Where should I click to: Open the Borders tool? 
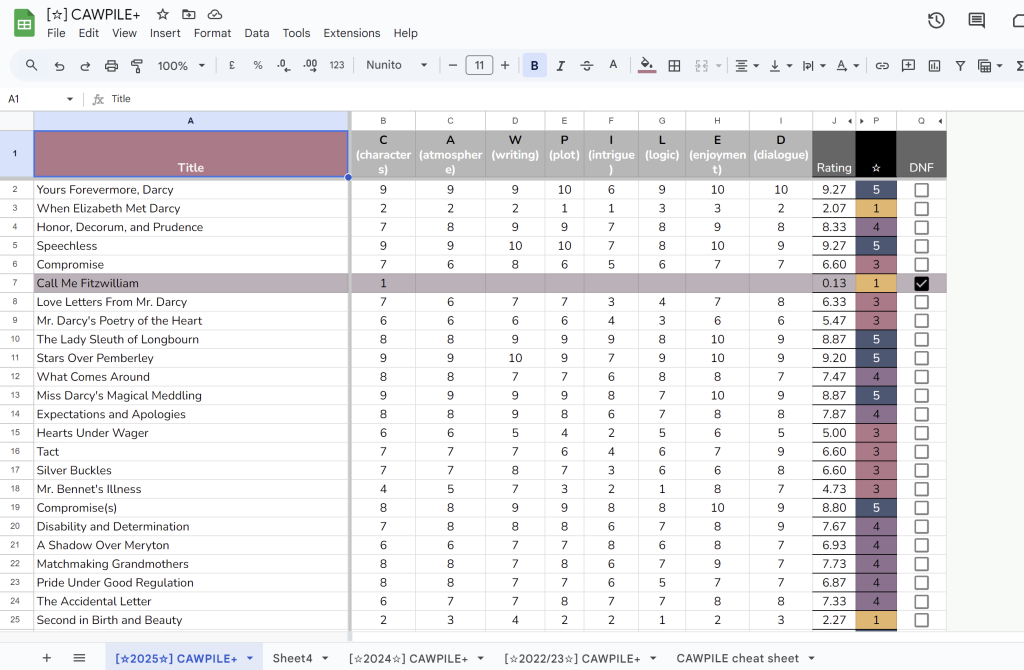point(674,66)
